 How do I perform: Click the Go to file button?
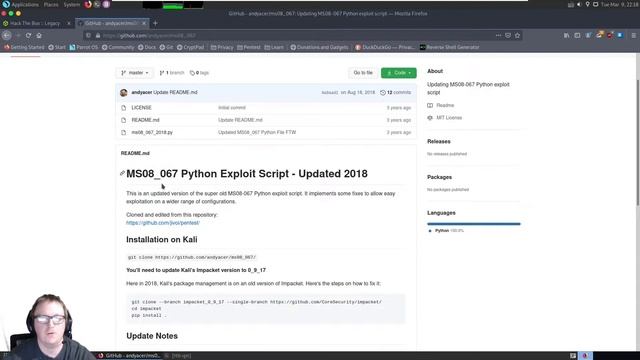[363, 73]
